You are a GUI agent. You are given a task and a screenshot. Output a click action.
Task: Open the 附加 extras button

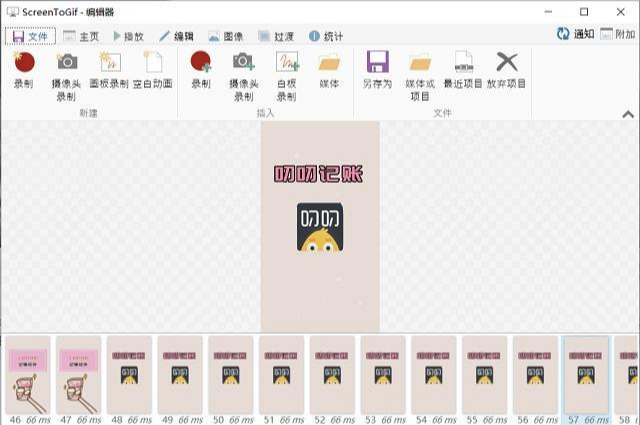[x=618, y=34]
